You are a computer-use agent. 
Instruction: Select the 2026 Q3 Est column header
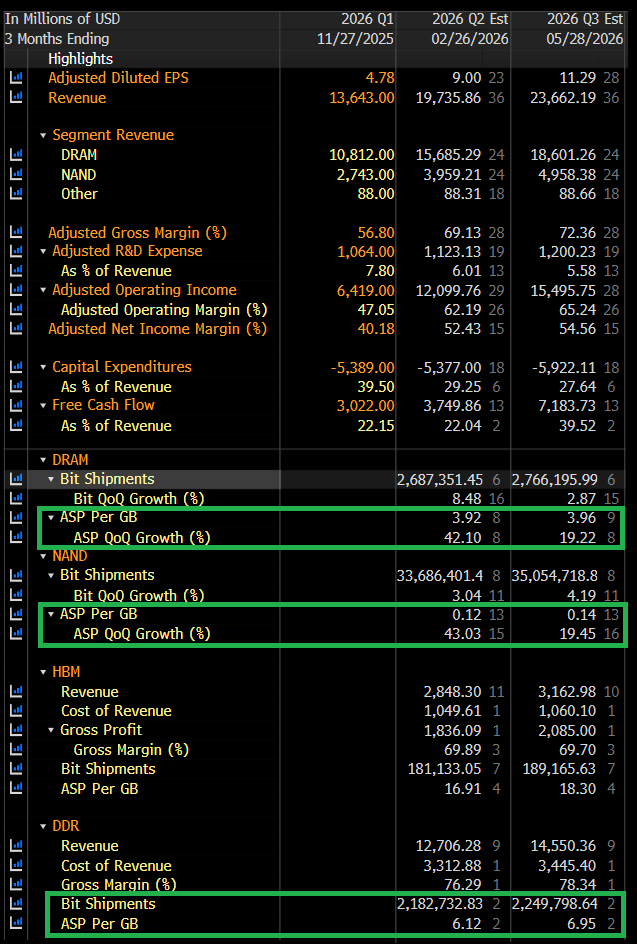click(x=585, y=19)
